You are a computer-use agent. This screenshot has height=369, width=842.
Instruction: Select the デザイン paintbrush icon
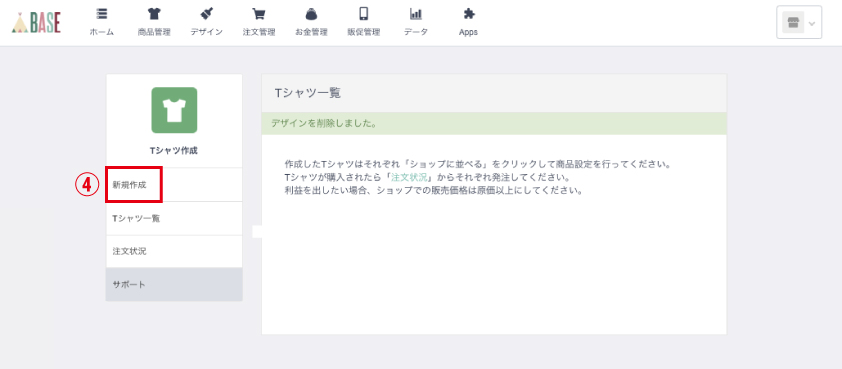(206, 15)
